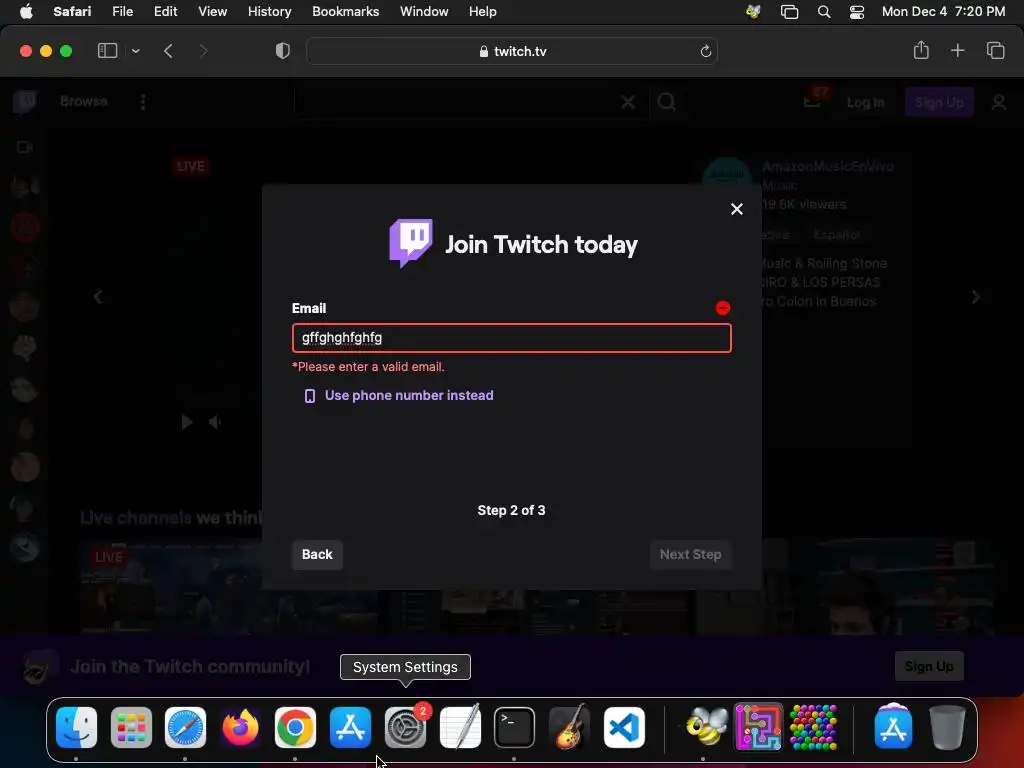This screenshot has height=768, width=1024.
Task: Click the Twitch search magnifier button
Action: [x=666, y=102]
